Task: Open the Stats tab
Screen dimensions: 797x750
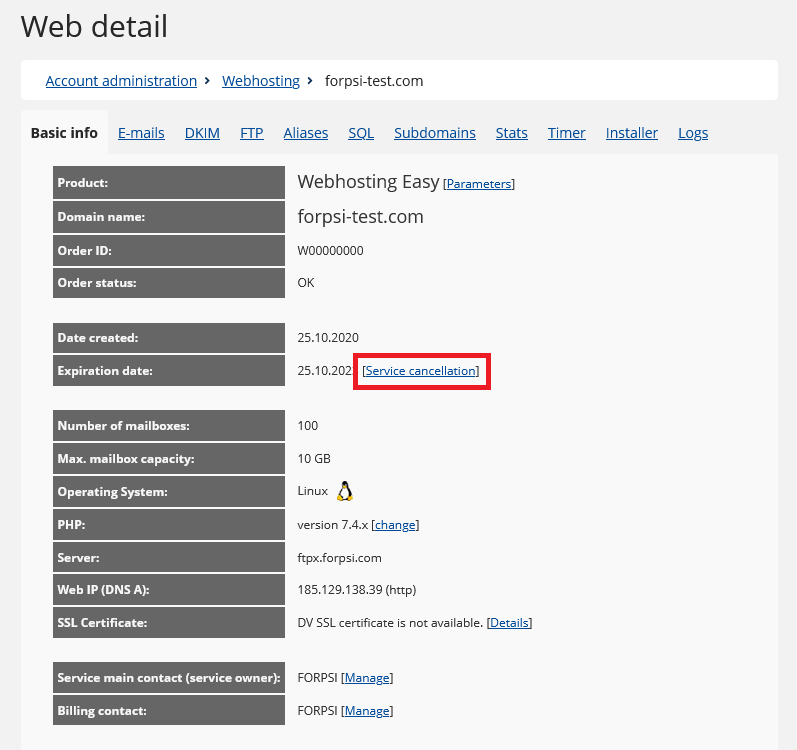Action: (x=511, y=133)
